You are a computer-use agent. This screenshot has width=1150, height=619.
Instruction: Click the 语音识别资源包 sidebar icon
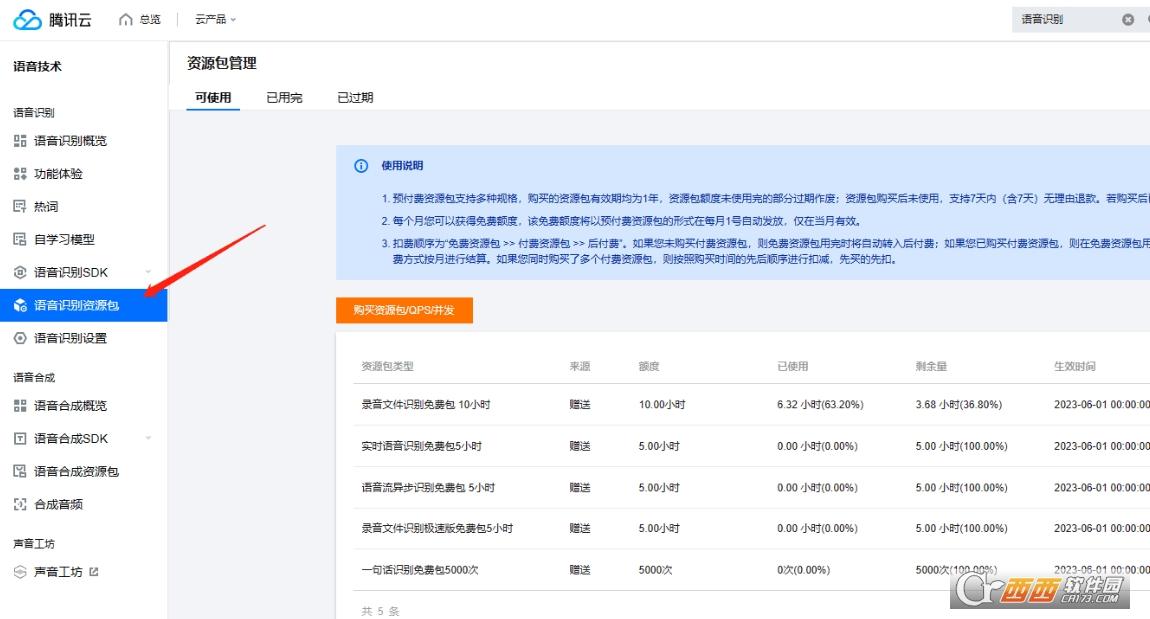click(20, 305)
